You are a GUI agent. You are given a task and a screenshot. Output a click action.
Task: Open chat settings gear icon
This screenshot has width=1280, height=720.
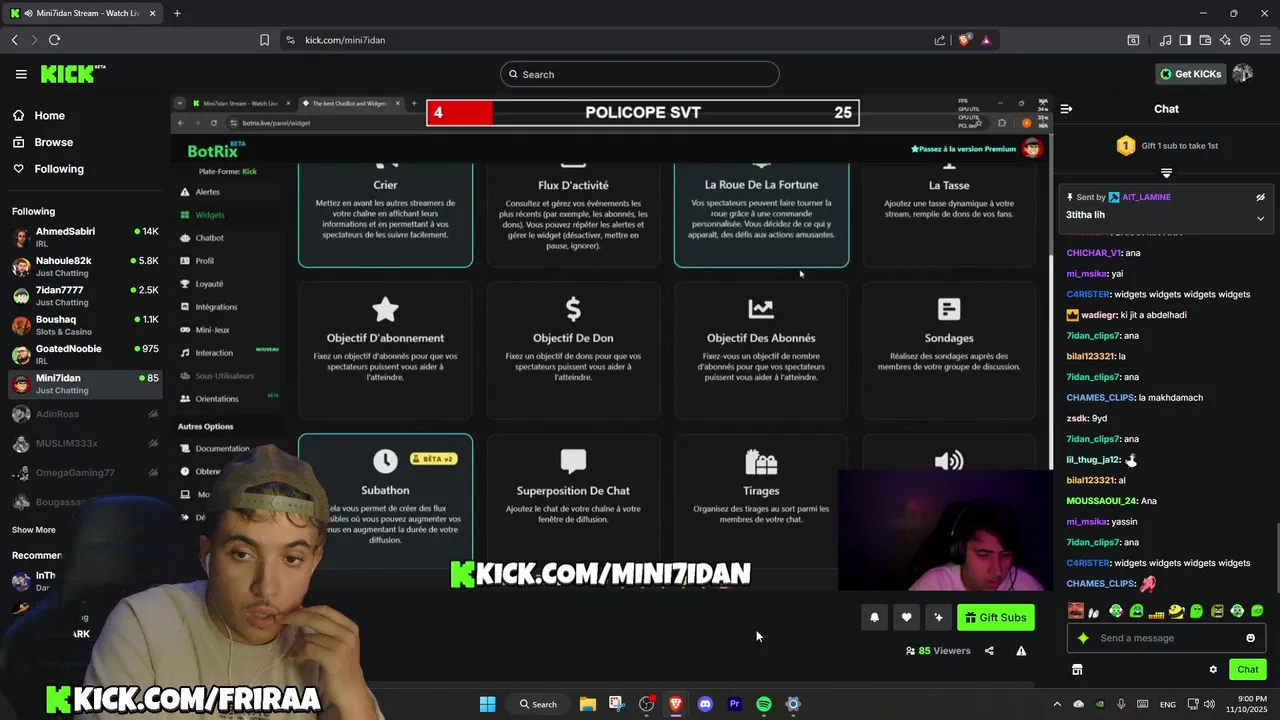1213,670
